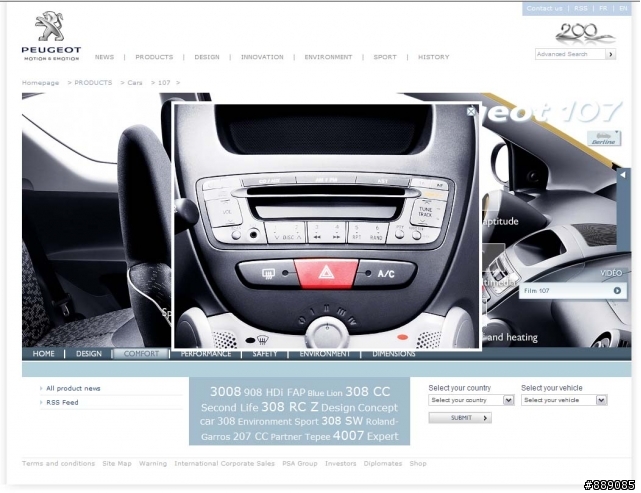Click 4007 tag
This screenshot has height=493, width=641.
(x=348, y=436)
